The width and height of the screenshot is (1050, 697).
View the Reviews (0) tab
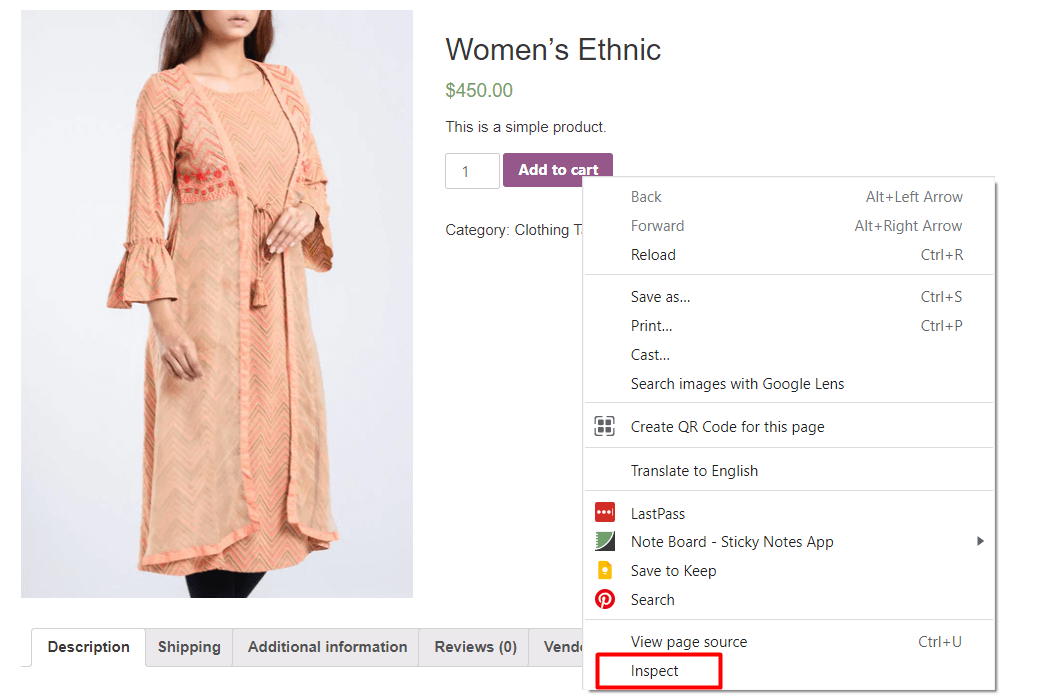pyautogui.click(x=472, y=647)
